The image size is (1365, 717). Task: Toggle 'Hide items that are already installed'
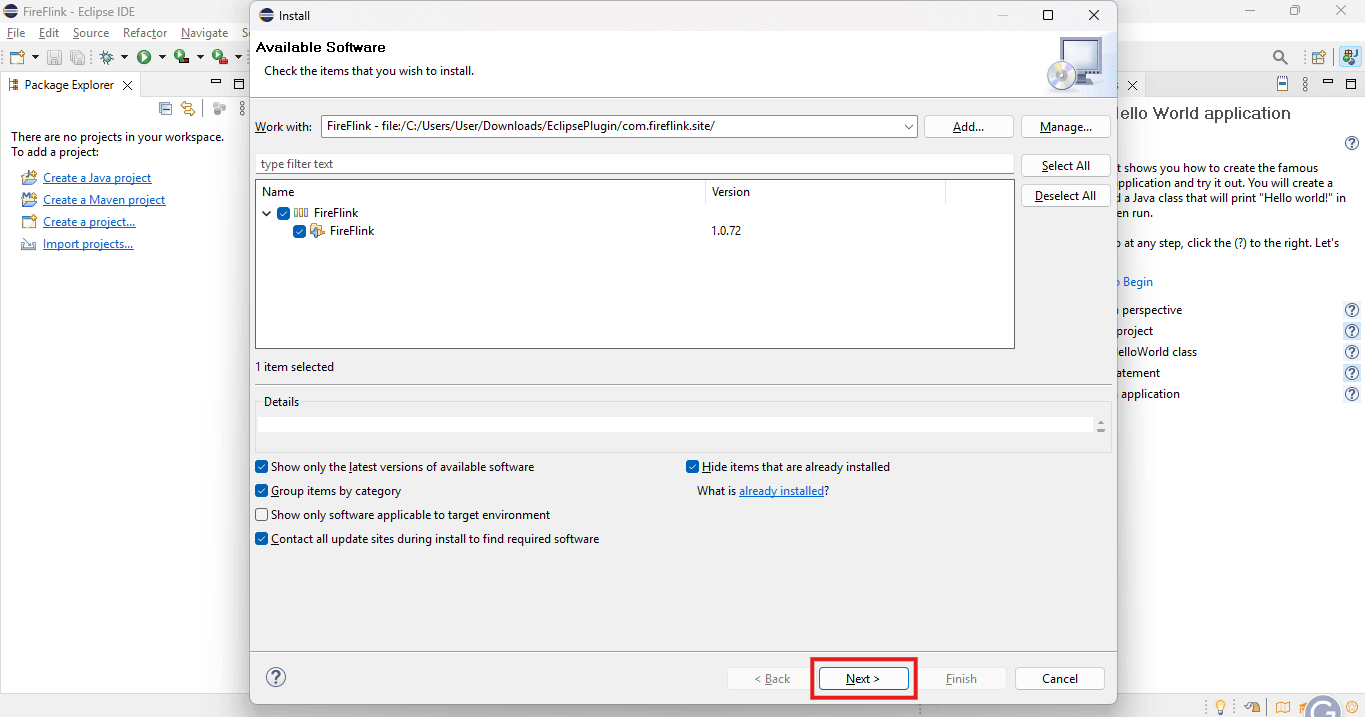pyautogui.click(x=693, y=467)
